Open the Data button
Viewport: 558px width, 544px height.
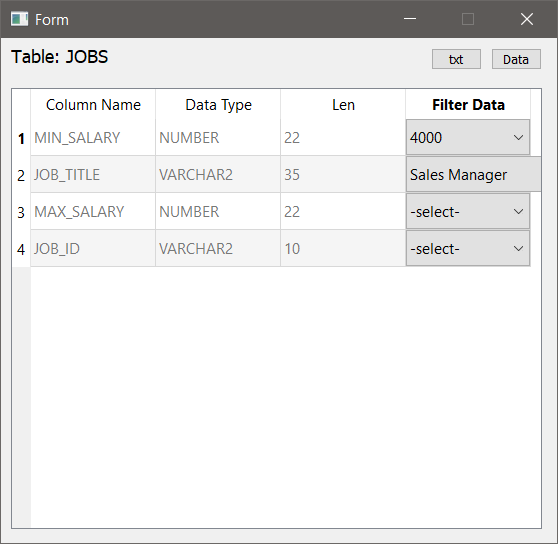pos(516,59)
